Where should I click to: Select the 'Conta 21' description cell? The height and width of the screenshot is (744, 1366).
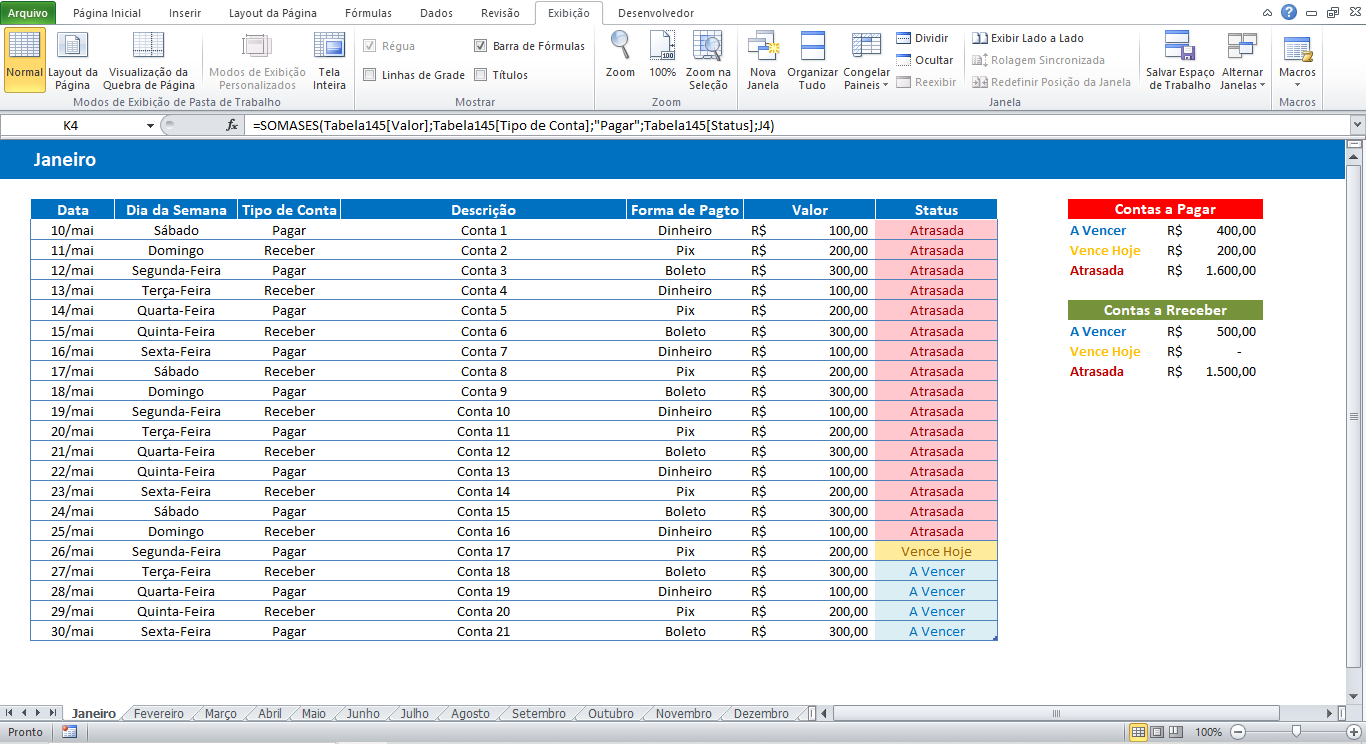click(x=483, y=631)
